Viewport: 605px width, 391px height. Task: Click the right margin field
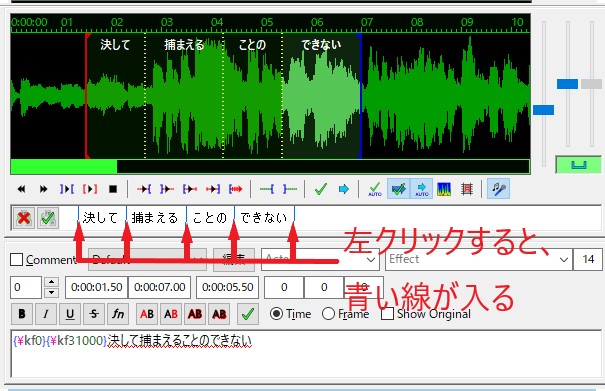324,288
